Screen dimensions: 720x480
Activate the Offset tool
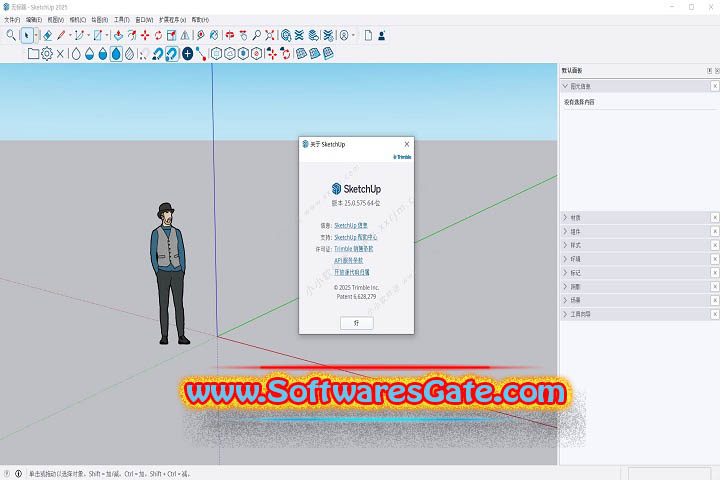[x=132, y=35]
